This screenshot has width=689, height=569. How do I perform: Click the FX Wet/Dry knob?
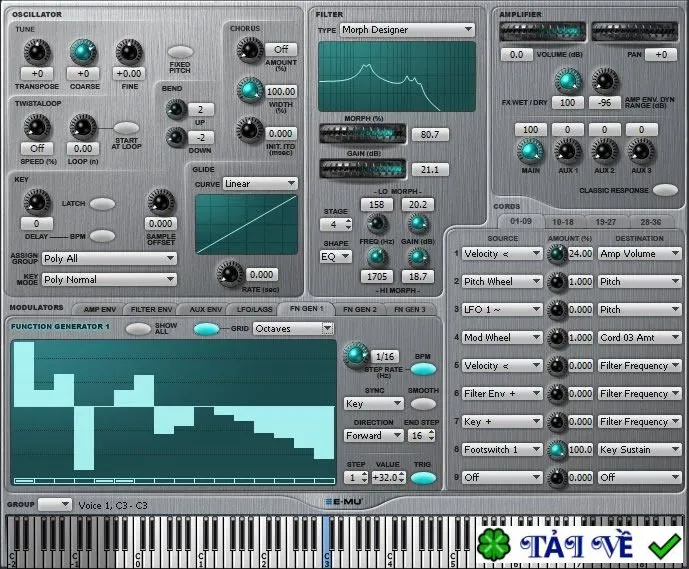point(568,81)
